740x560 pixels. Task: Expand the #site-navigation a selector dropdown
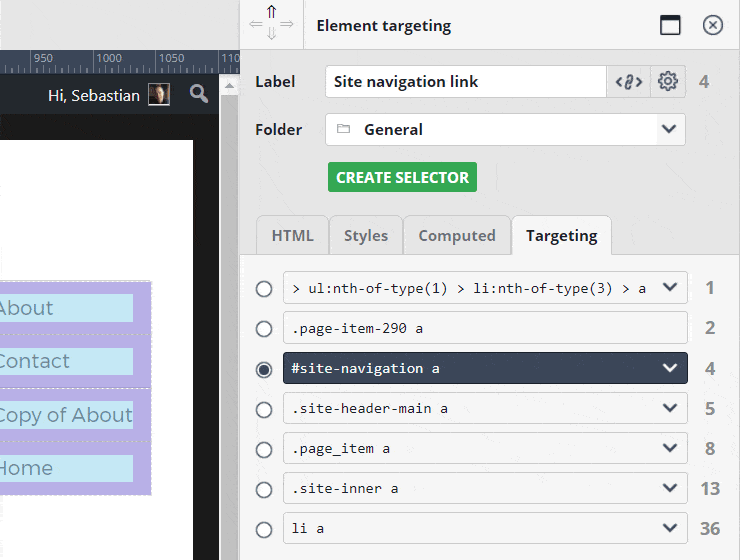point(670,368)
